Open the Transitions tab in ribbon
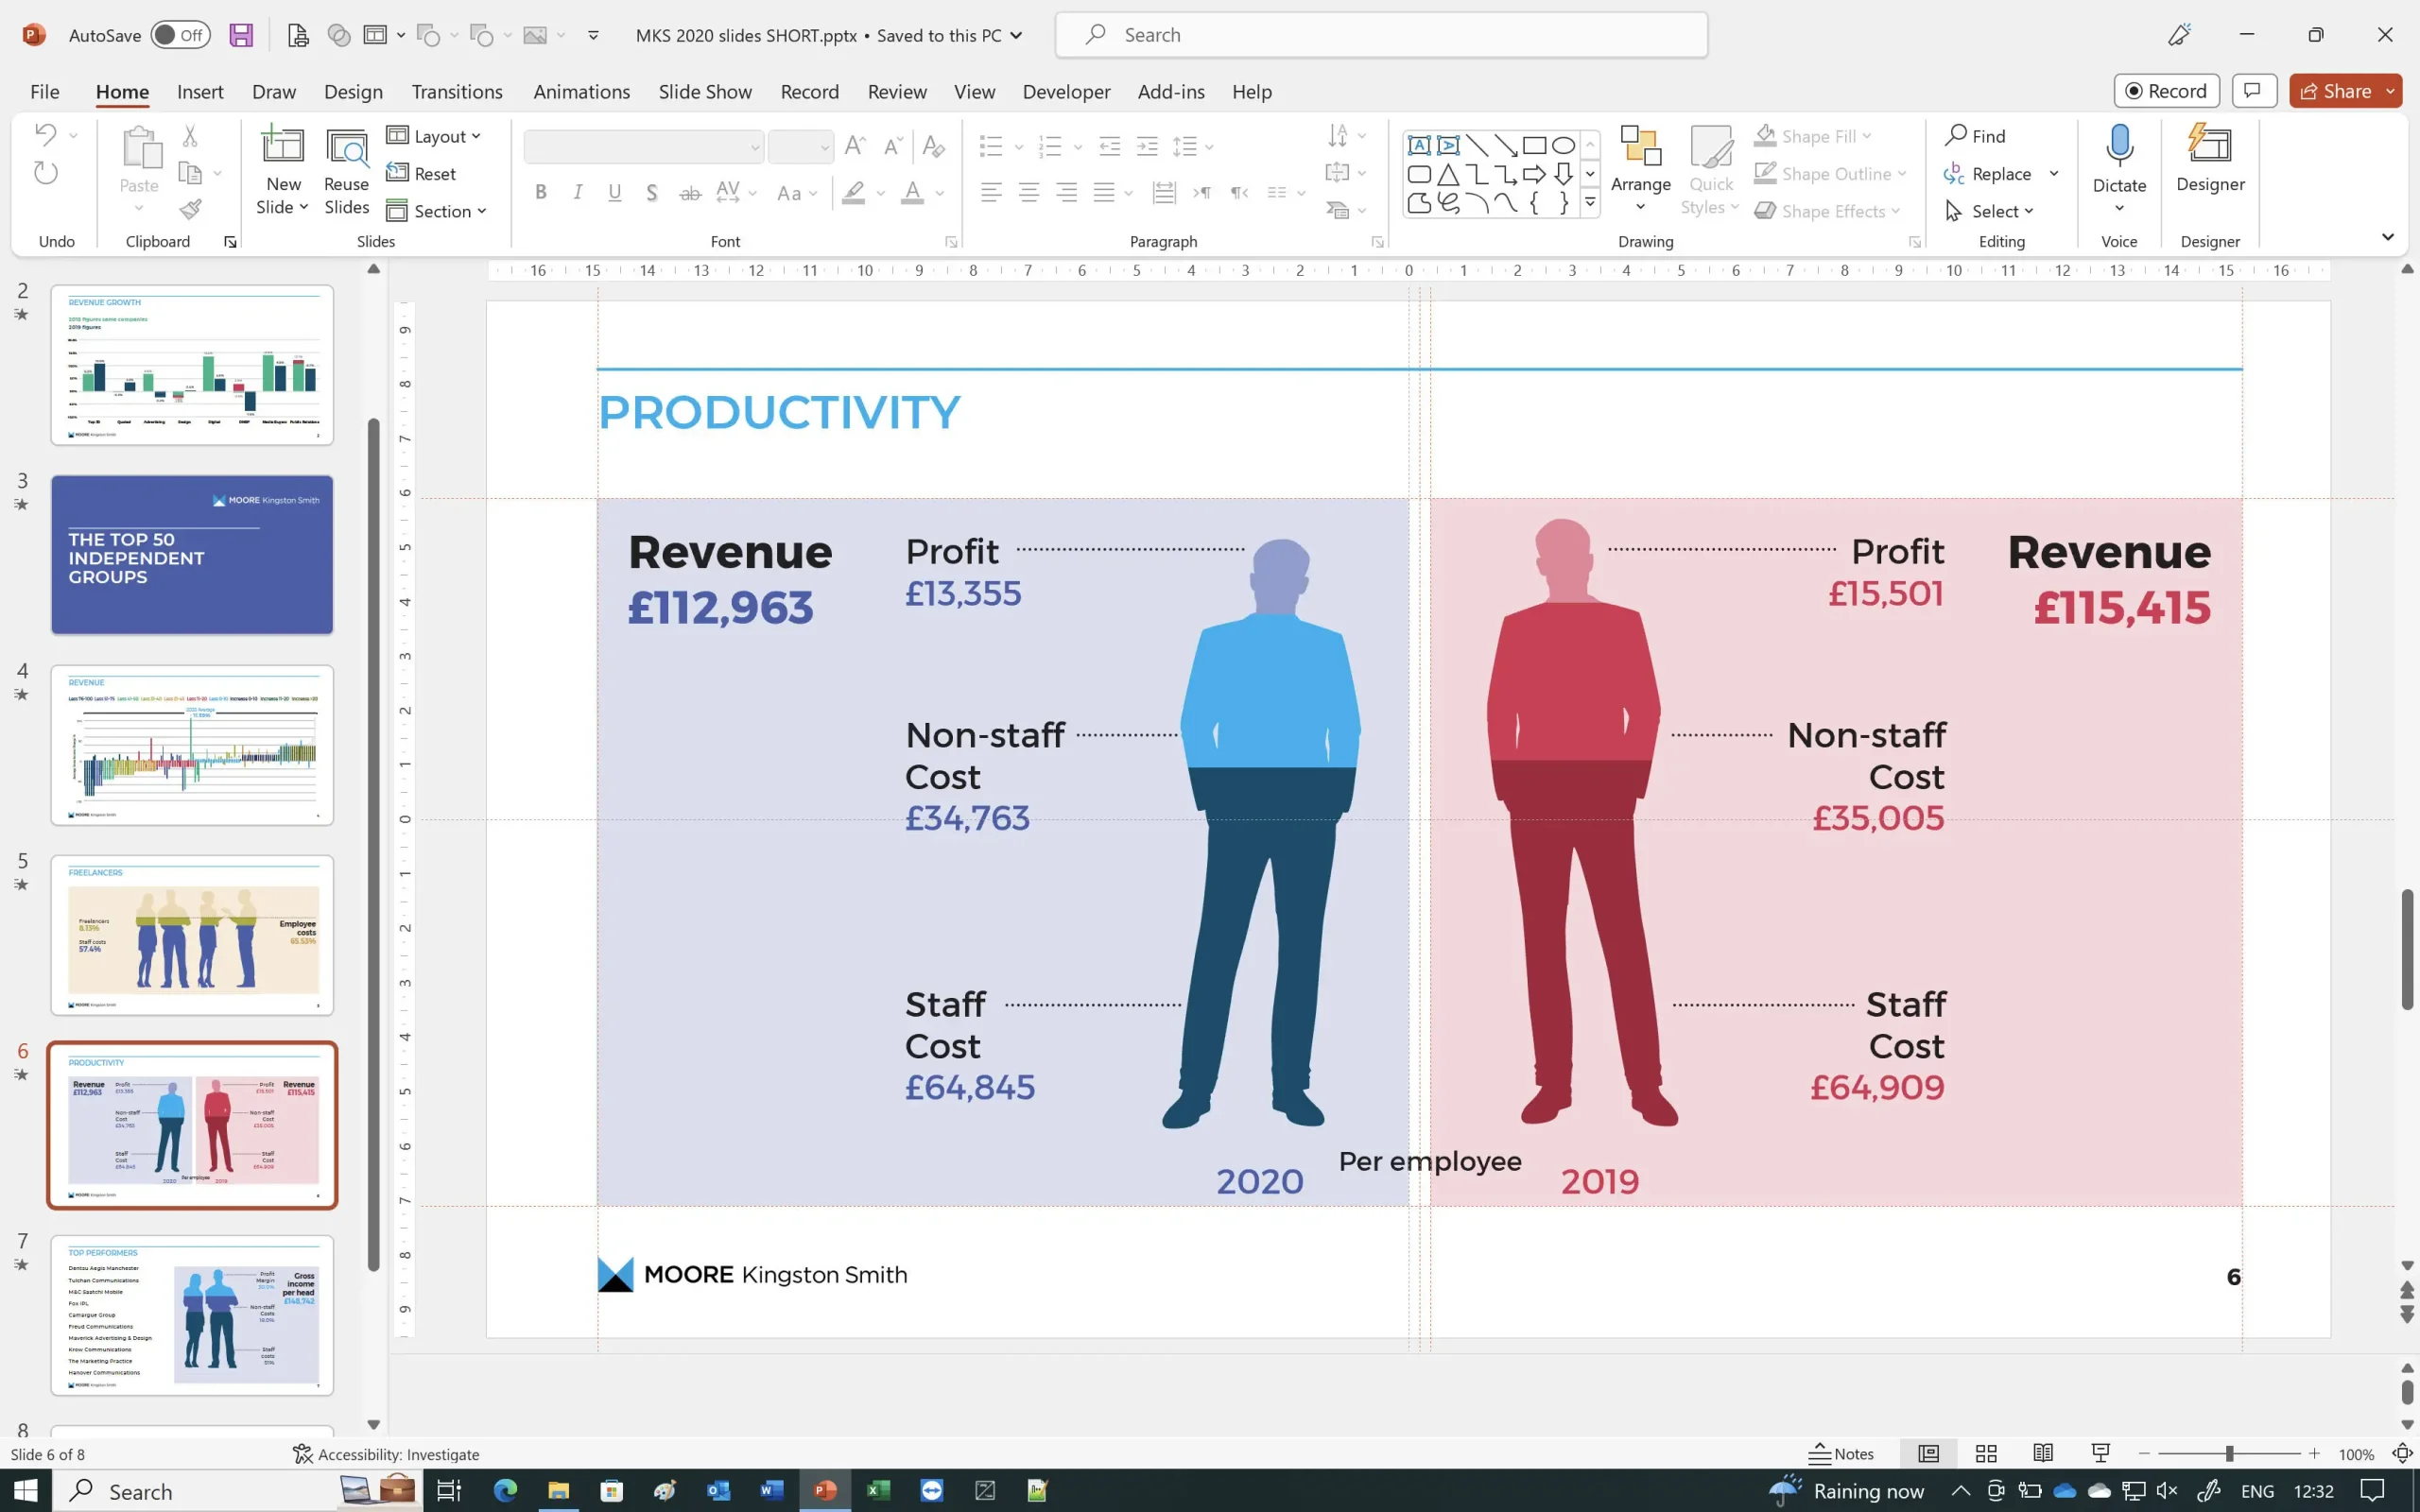Screen dimensions: 2420x1512 (x=455, y=91)
